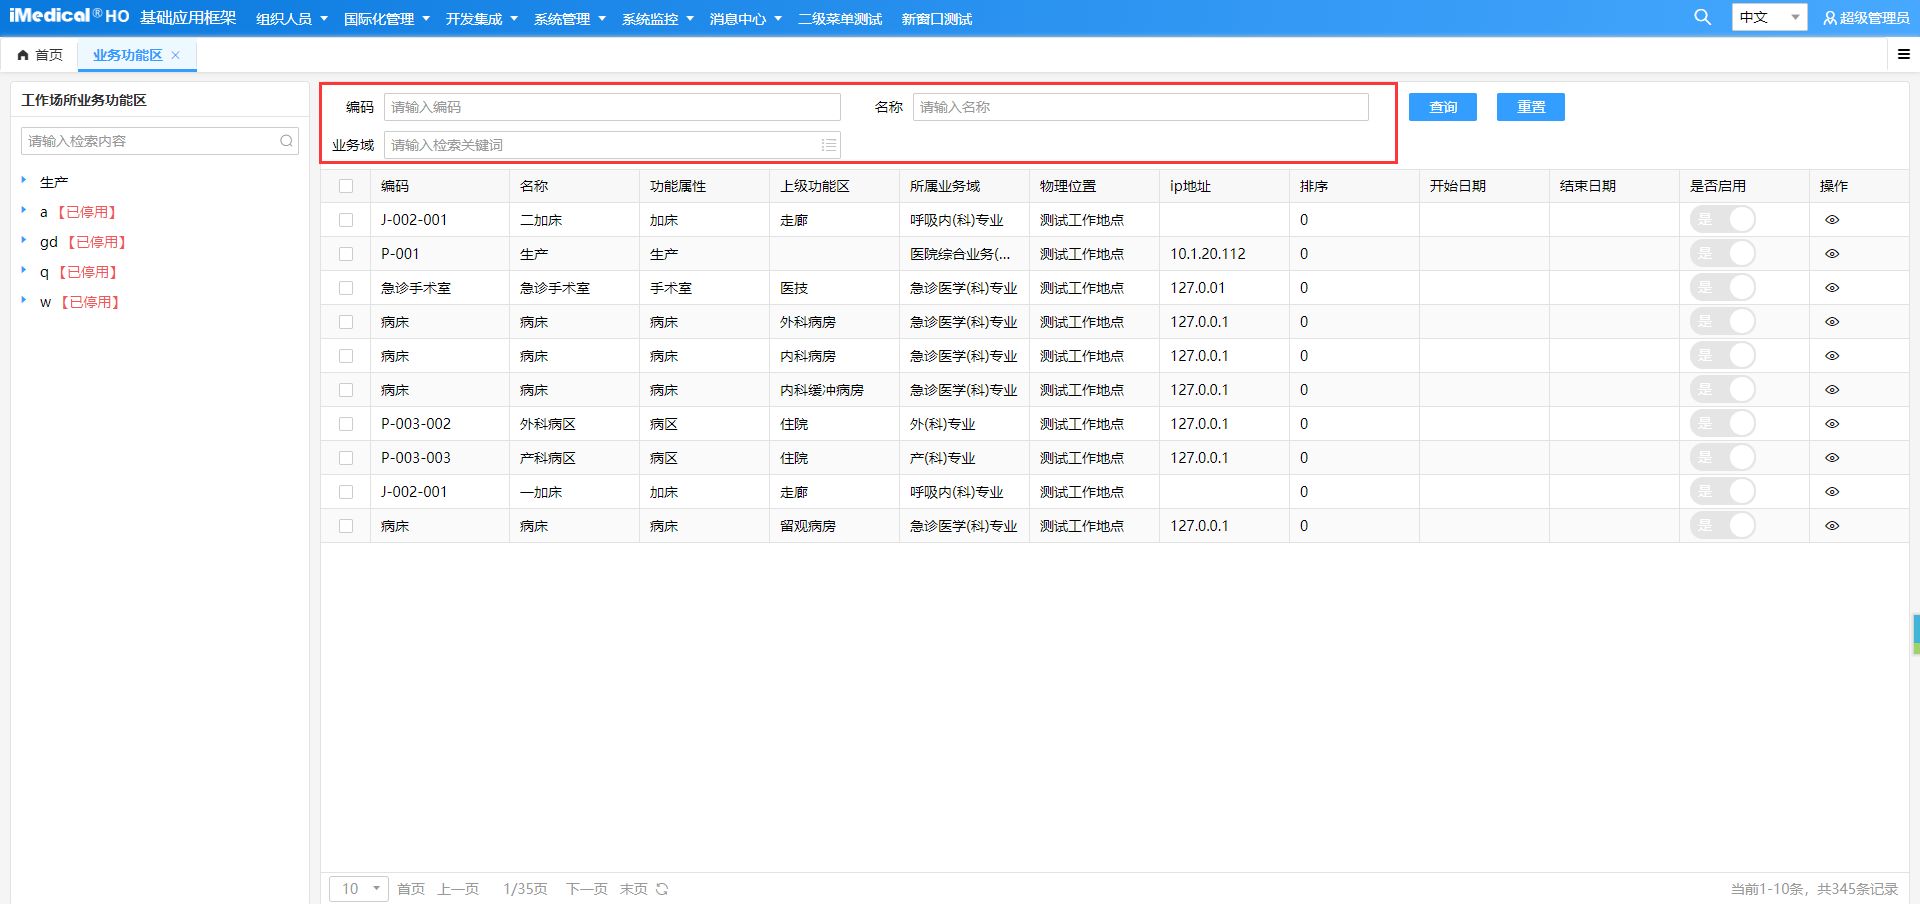Click the search magnifier in left tree search box
Viewport: 1920px width, 904px height.
point(287,140)
